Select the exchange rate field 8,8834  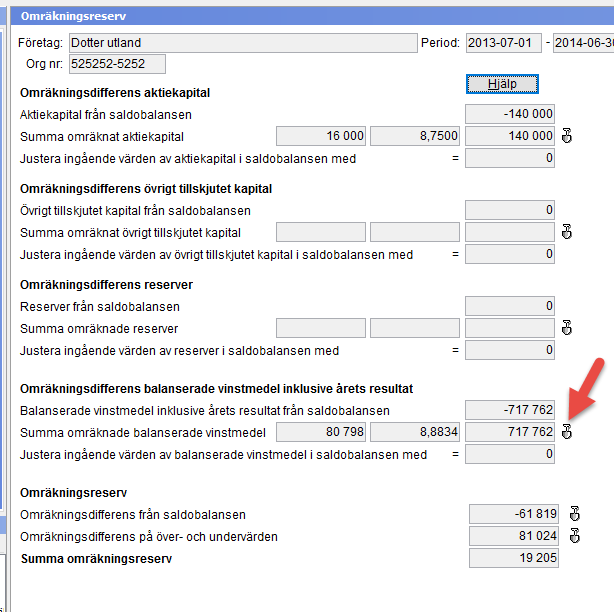(x=415, y=432)
